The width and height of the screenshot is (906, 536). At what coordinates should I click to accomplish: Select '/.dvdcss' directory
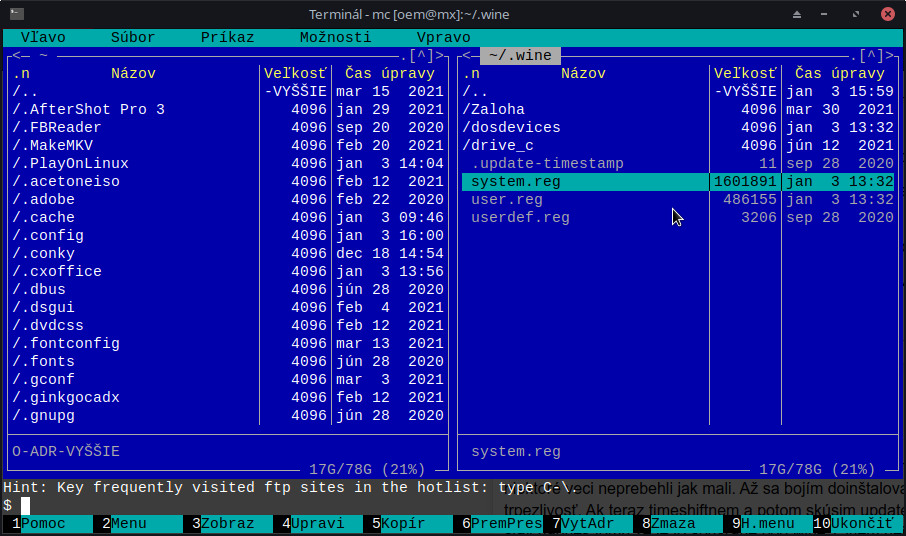(228, 325)
